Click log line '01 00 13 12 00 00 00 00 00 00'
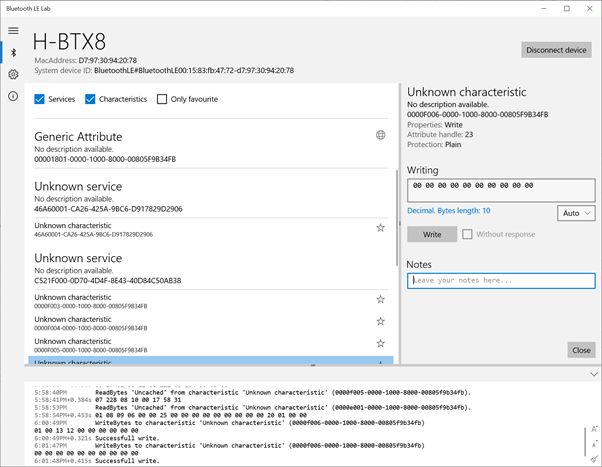Image resolution: width=602 pixels, height=467 pixels. [x=86, y=431]
